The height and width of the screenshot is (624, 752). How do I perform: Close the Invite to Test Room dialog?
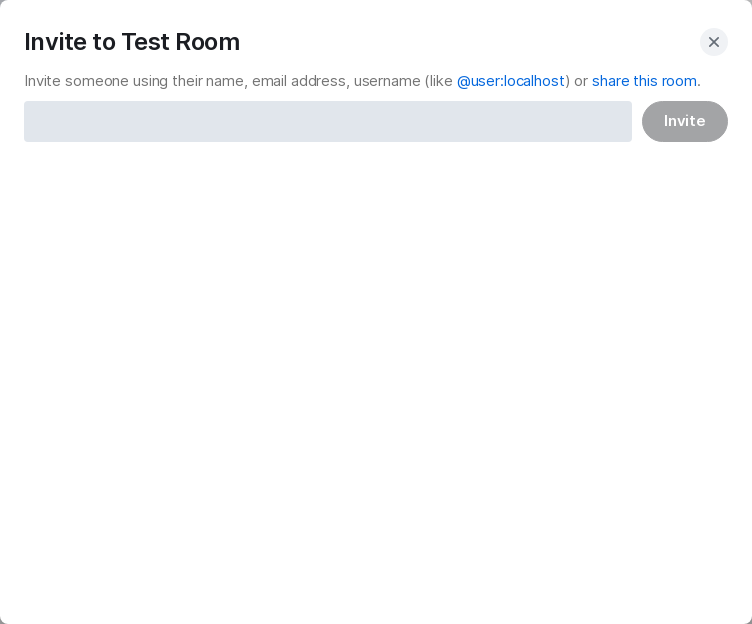(713, 42)
